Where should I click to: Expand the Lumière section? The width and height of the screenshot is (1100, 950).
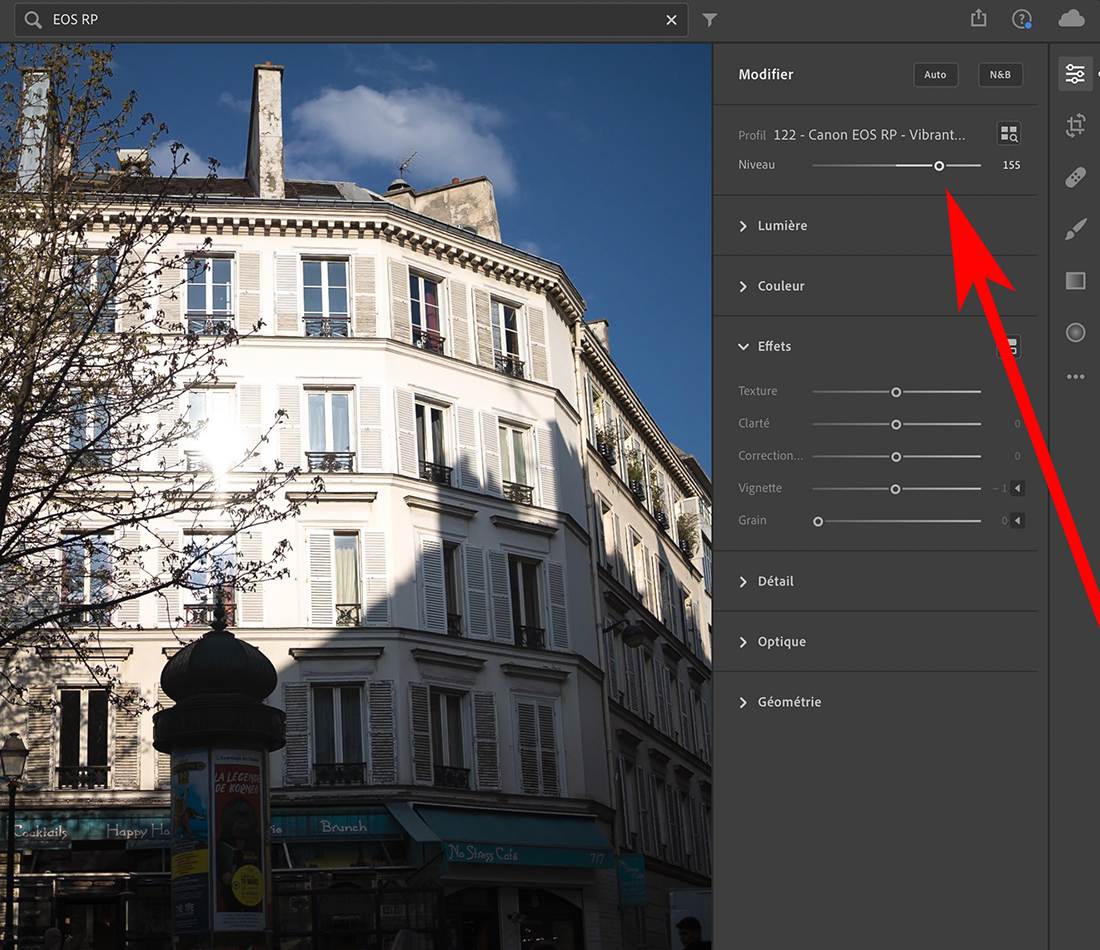tap(781, 226)
